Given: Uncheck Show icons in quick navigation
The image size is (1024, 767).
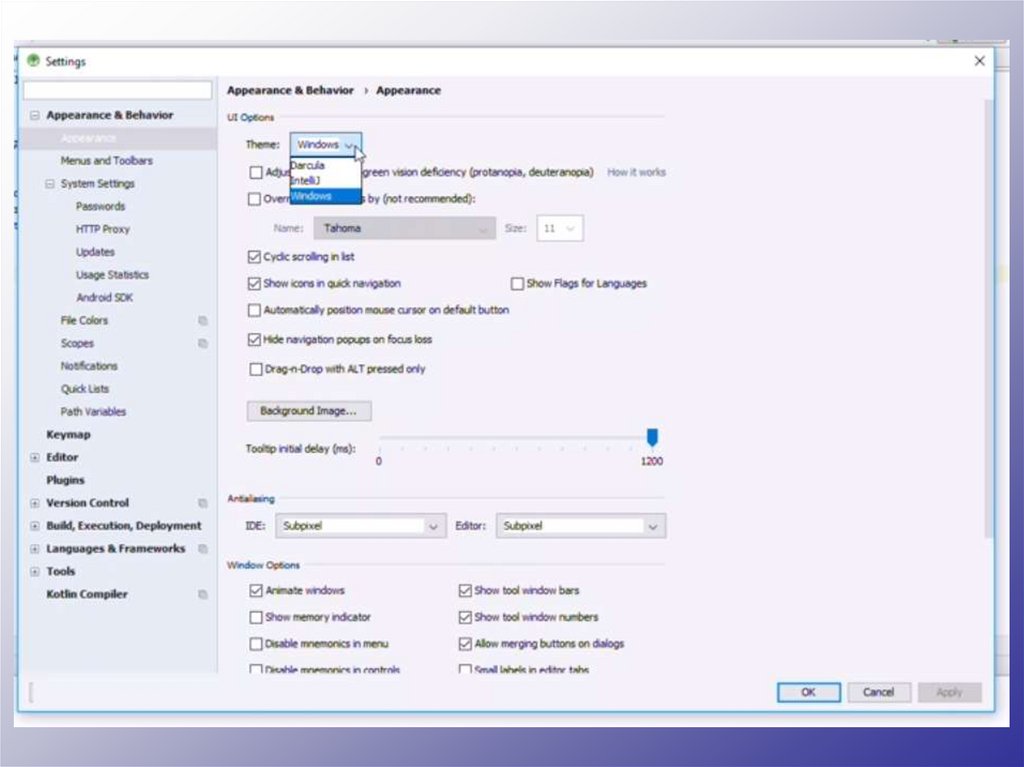Looking at the screenshot, I should (x=254, y=284).
